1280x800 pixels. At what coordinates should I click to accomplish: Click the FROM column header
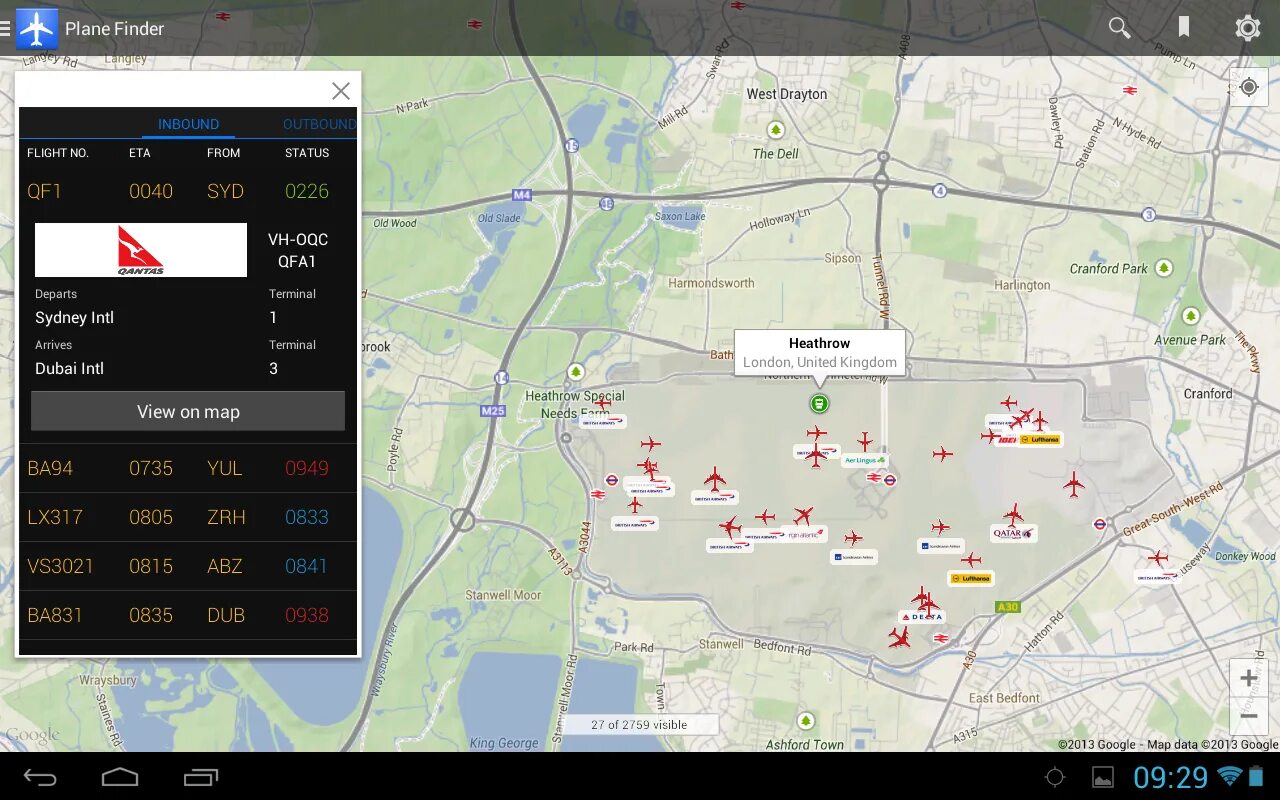point(224,153)
